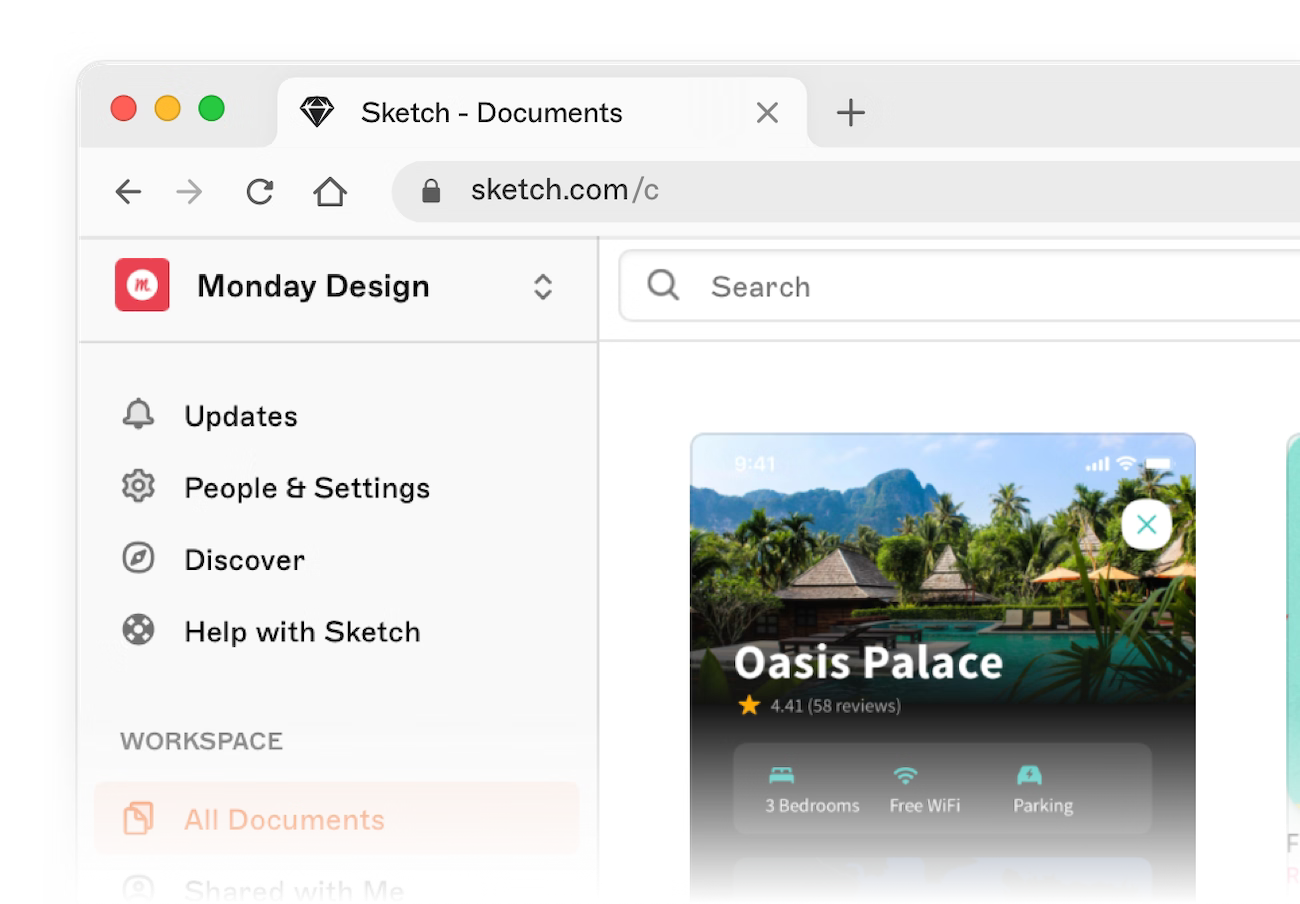
Task: Click the padlock icon in address bar
Action: 431,190
